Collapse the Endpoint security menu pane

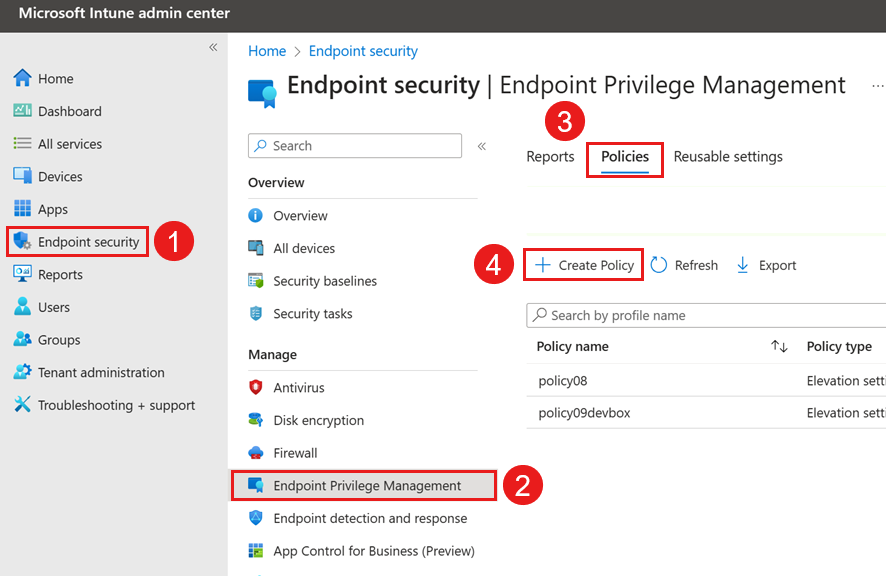point(481,145)
